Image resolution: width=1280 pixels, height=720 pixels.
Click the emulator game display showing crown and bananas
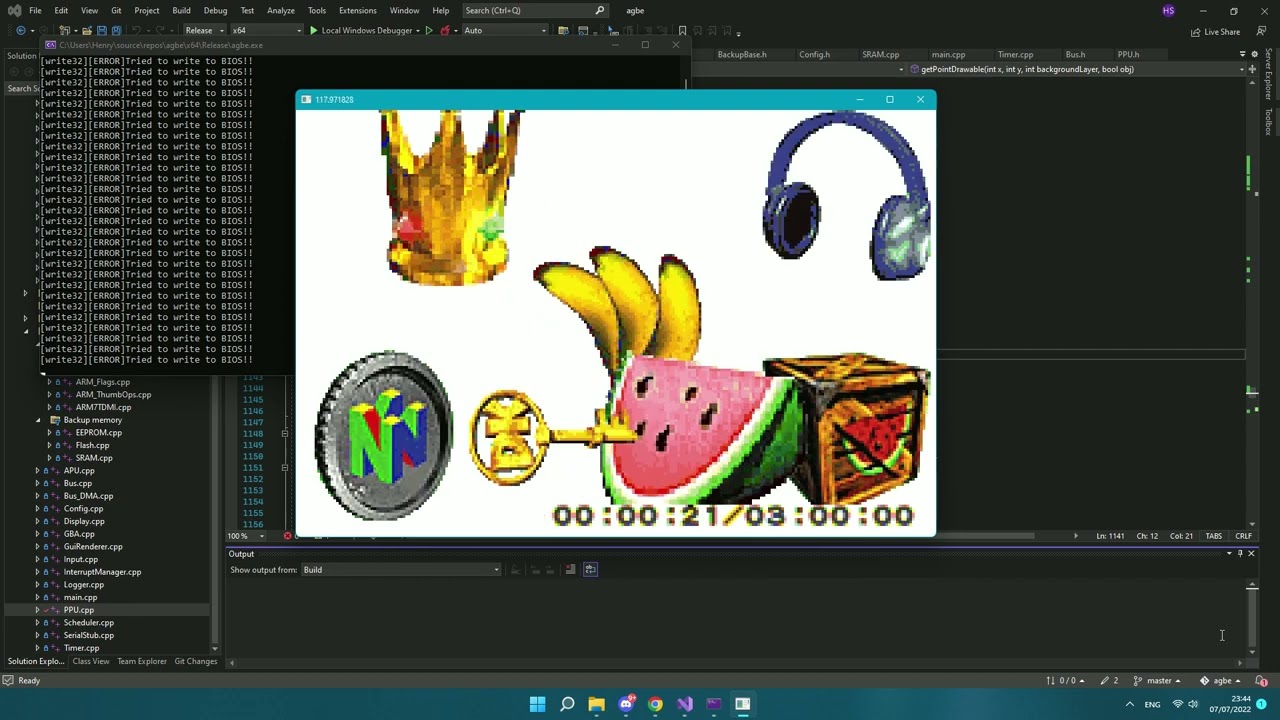(x=616, y=323)
